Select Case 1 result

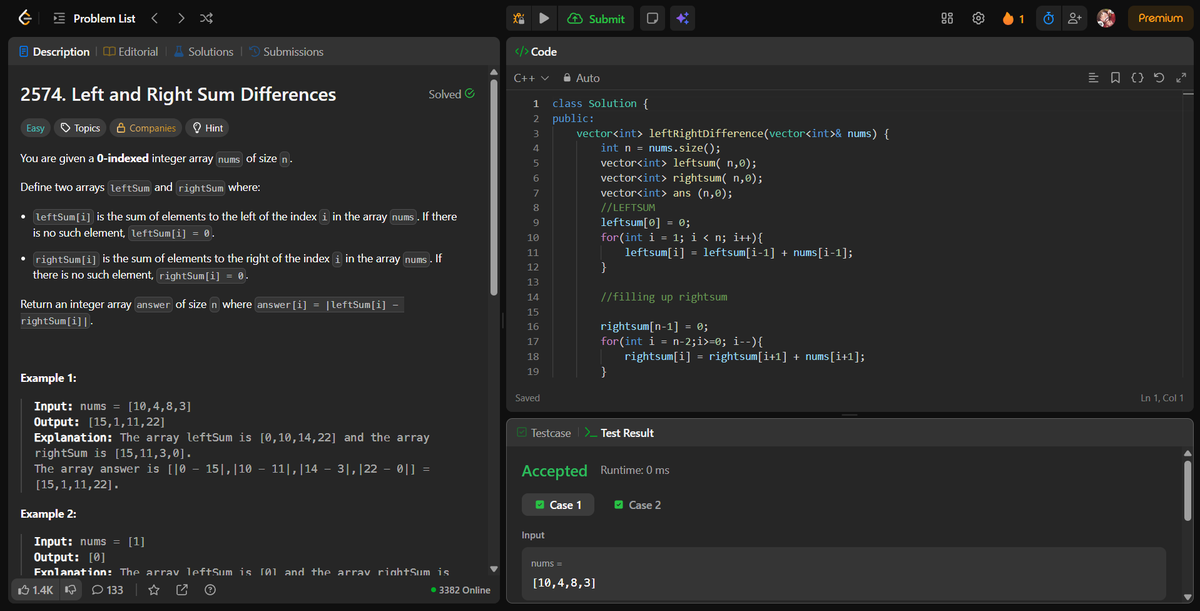[x=559, y=505]
